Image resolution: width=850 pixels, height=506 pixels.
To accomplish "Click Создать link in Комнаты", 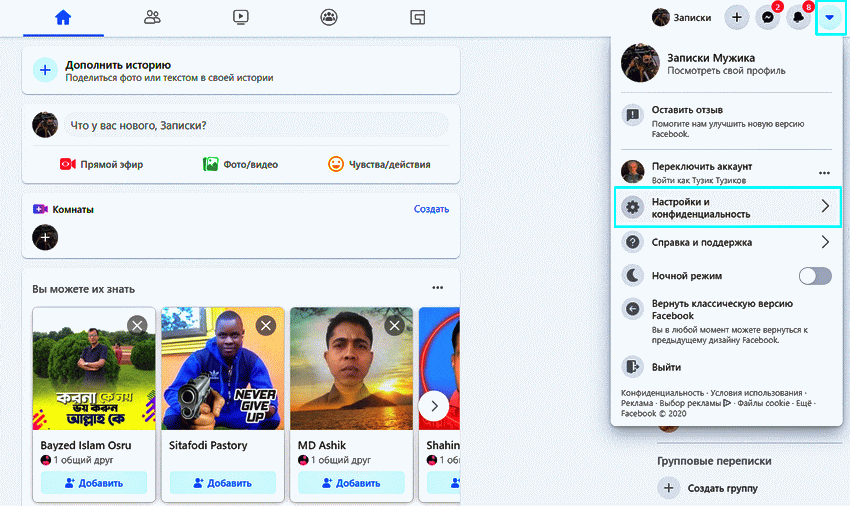I will 432,209.
